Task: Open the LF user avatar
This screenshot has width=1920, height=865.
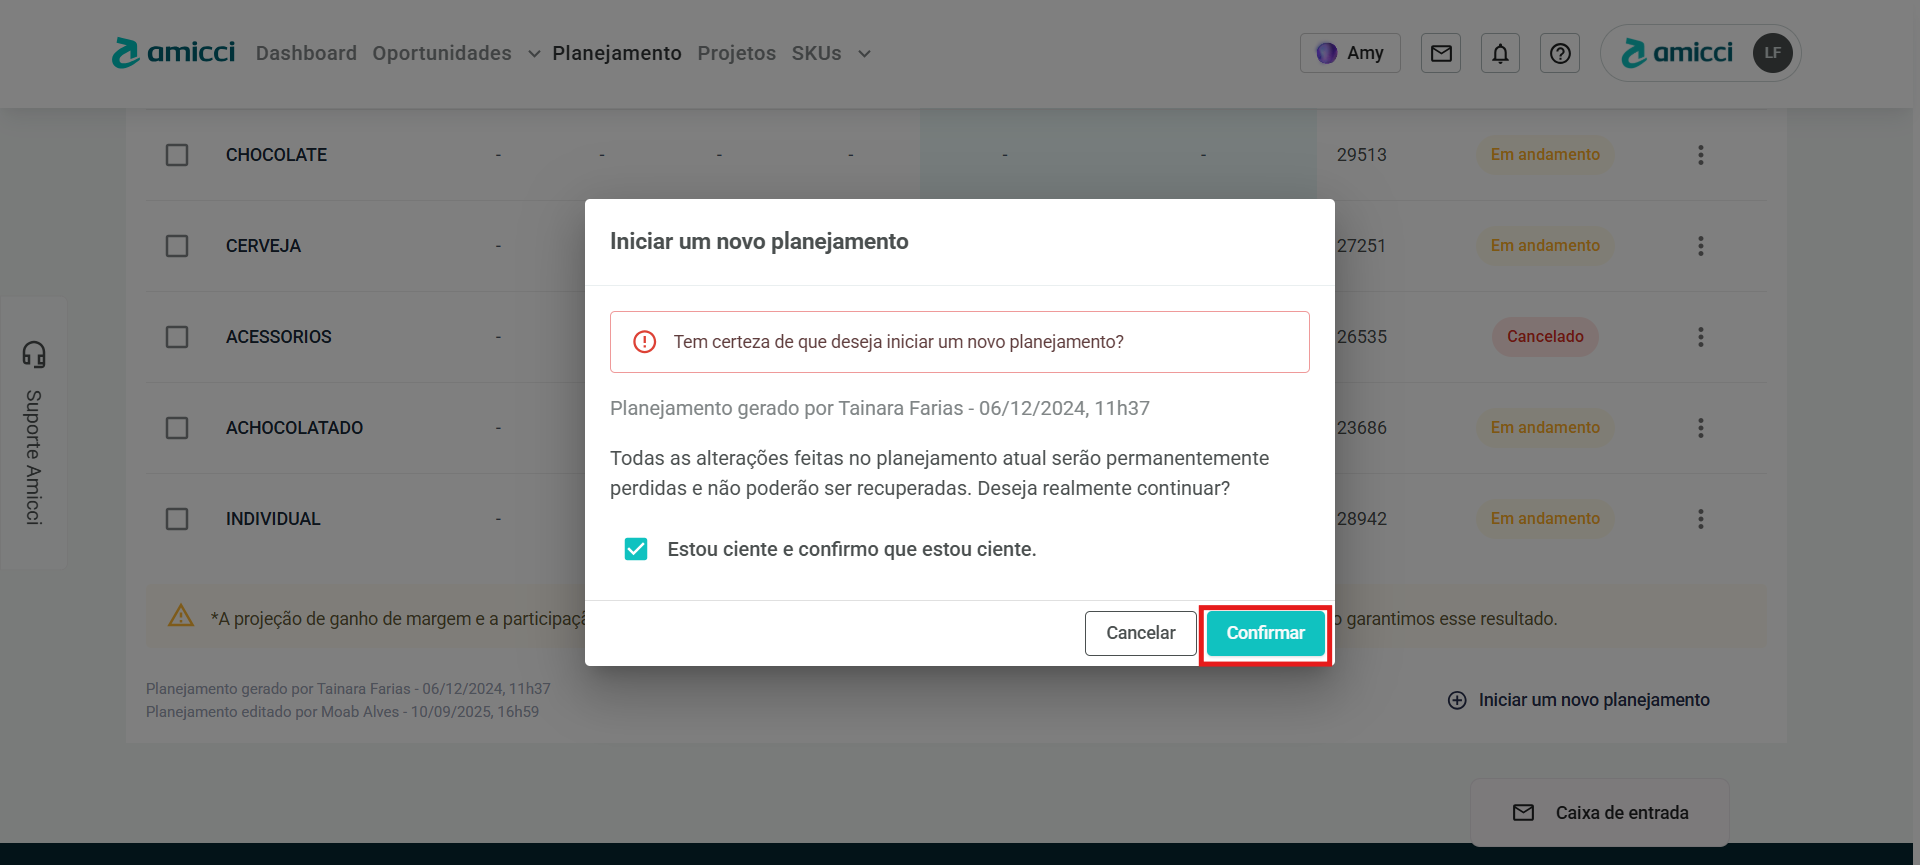Action: pyautogui.click(x=1772, y=53)
